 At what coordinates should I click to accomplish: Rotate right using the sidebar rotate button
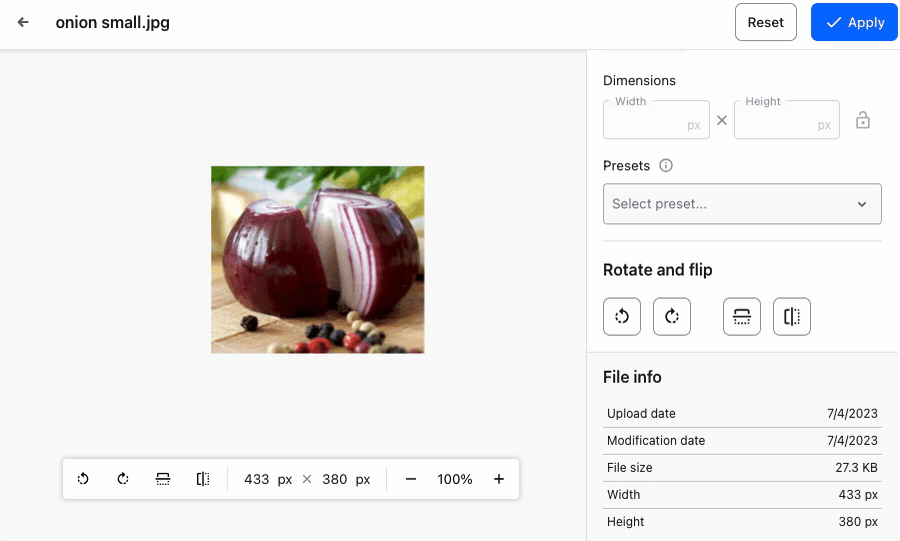672,317
